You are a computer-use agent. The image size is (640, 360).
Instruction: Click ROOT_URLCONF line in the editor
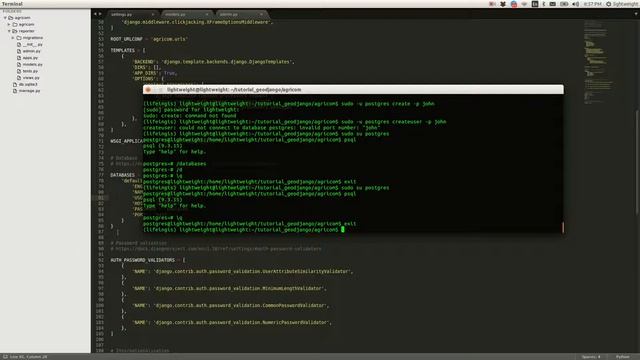click(x=149, y=39)
